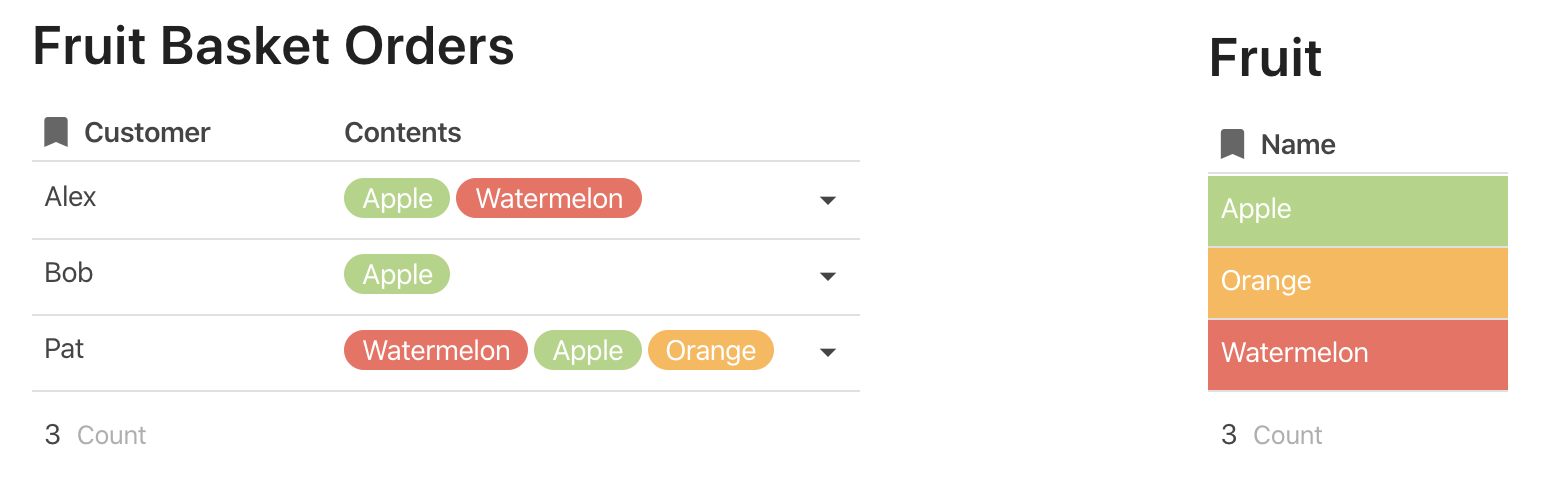The width and height of the screenshot is (1562, 482).
Task: Click the Apple tag in Alex's row
Action: pos(397,198)
